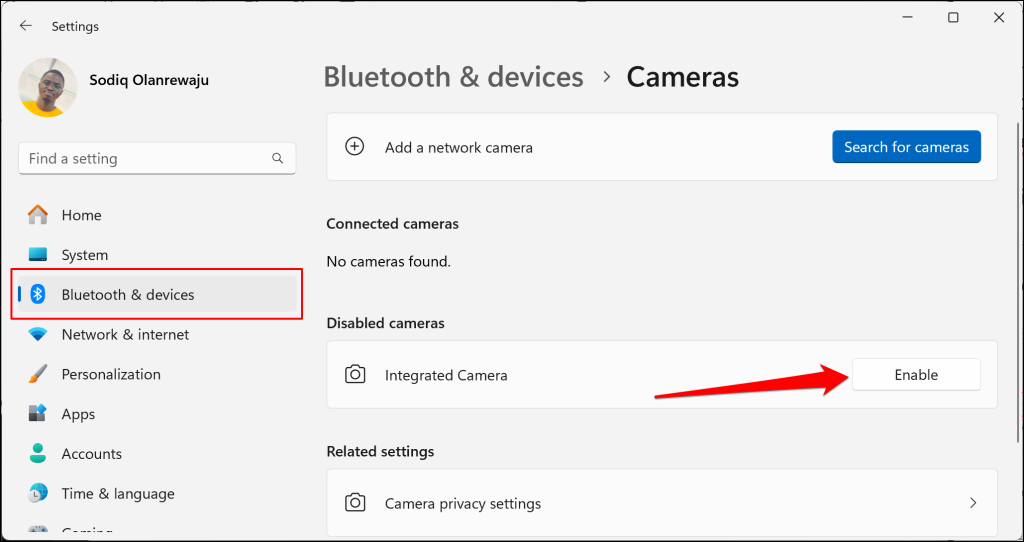Viewport: 1024px width, 542px height.
Task: Click the search magnifier icon
Action: (x=278, y=159)
